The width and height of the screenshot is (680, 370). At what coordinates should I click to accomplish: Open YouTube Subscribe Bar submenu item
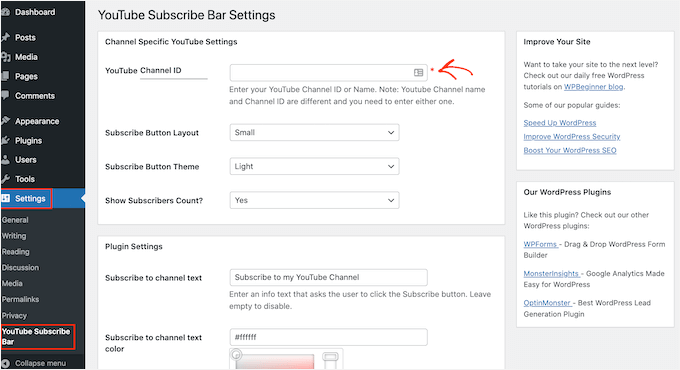coord(36,337)
